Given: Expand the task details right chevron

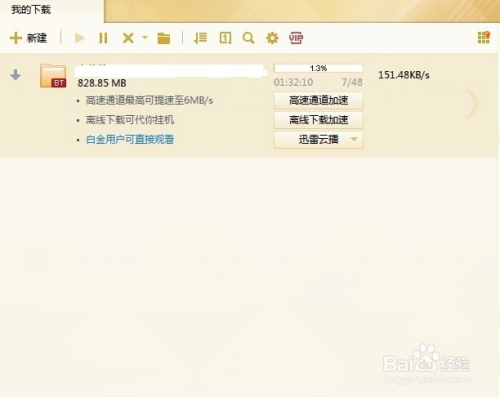Looking at the screenshot, I should 473,104.
